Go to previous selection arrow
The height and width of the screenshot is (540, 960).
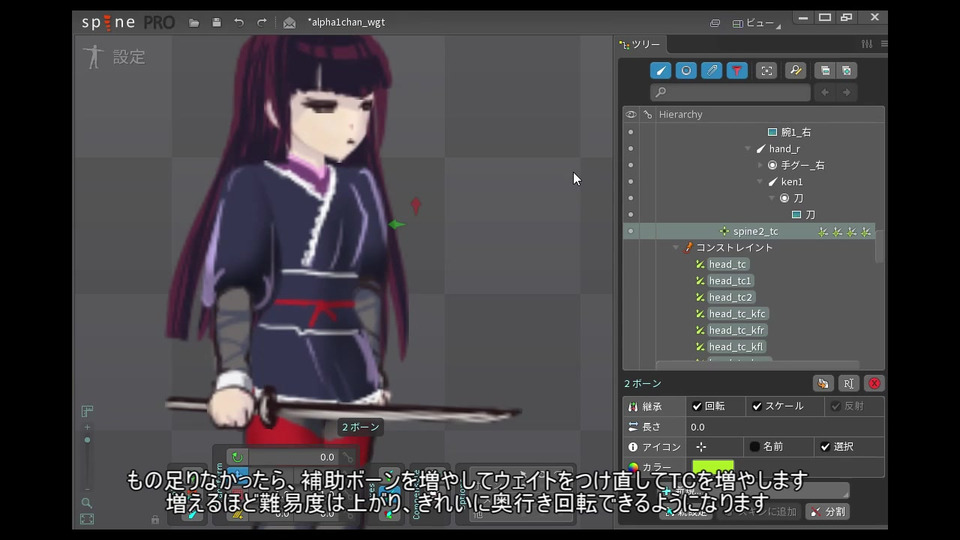[825, 92]
